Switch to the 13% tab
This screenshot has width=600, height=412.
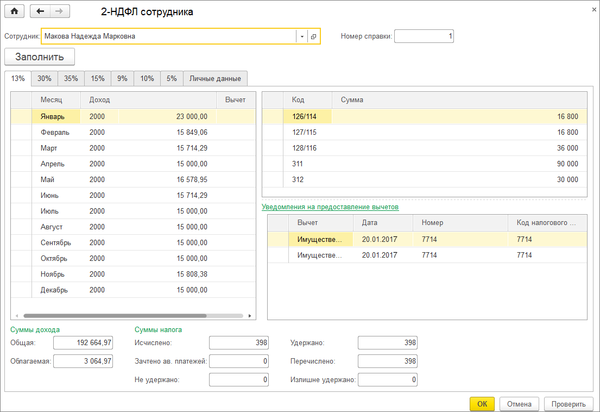[x=18, y=78]
